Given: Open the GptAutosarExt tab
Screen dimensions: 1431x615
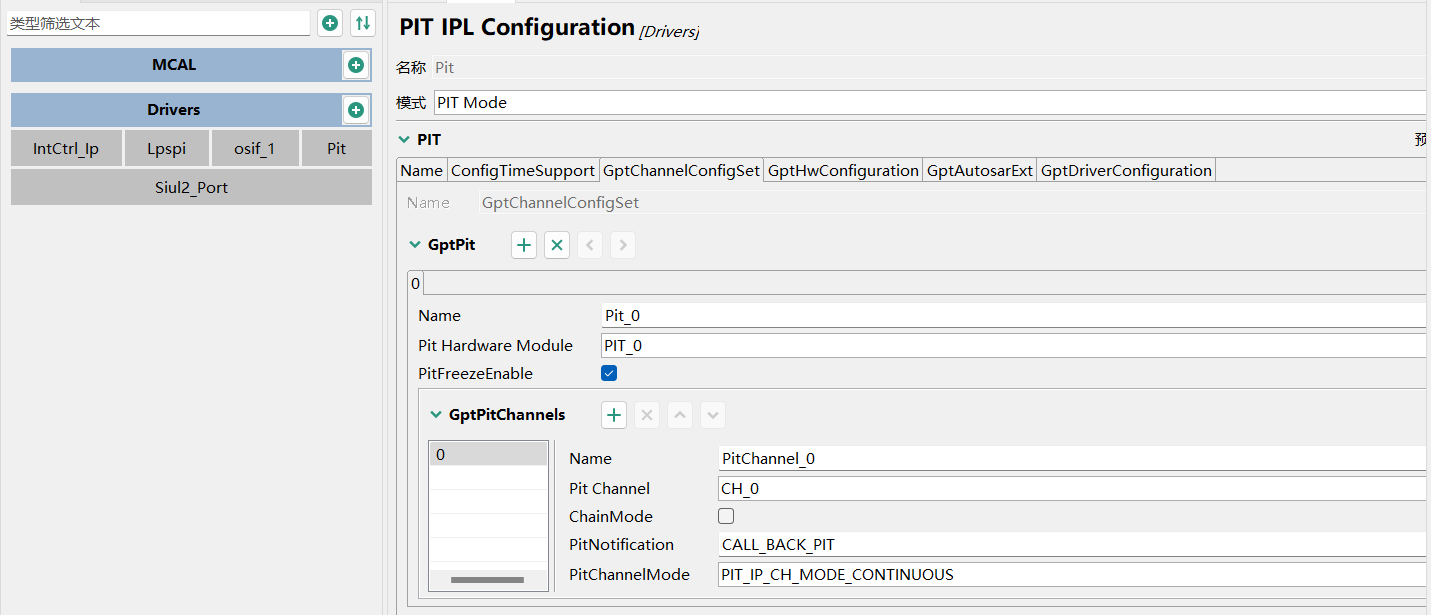Looking at the screenshot, I should pos(979,170).
